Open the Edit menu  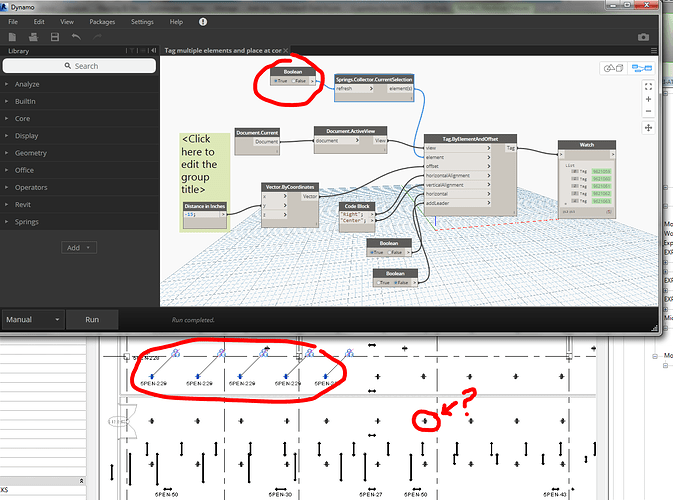click(39, 22)
